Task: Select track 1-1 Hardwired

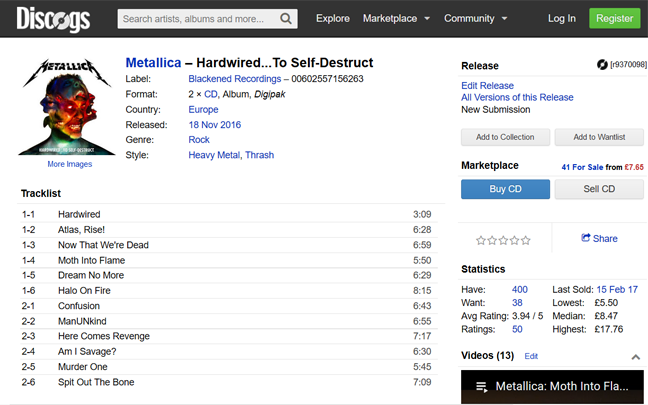Action: tap(79, 214)
